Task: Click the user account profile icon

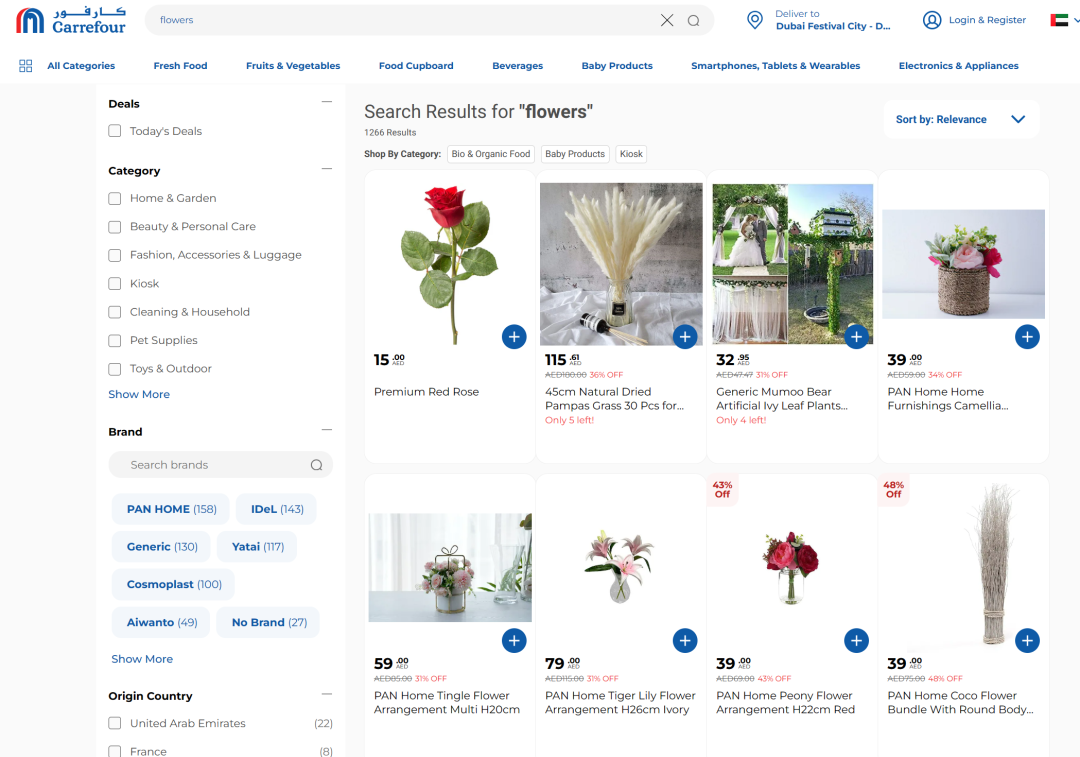Action: [932, 20]
